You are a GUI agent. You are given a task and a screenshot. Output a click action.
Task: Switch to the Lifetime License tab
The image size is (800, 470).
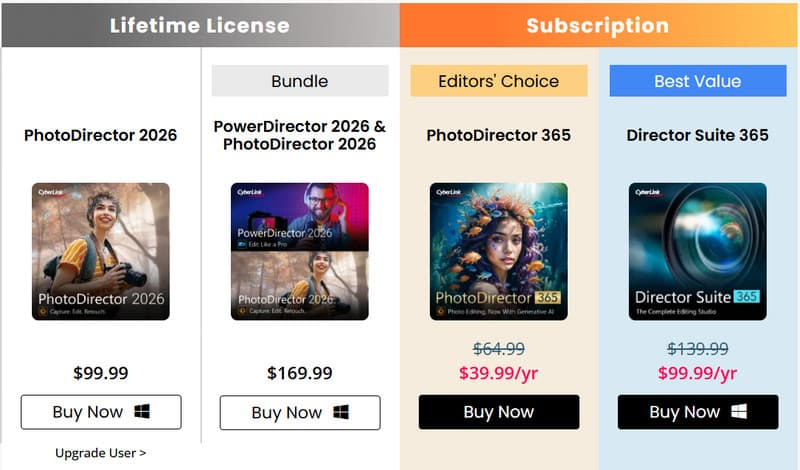coord(200,25)
